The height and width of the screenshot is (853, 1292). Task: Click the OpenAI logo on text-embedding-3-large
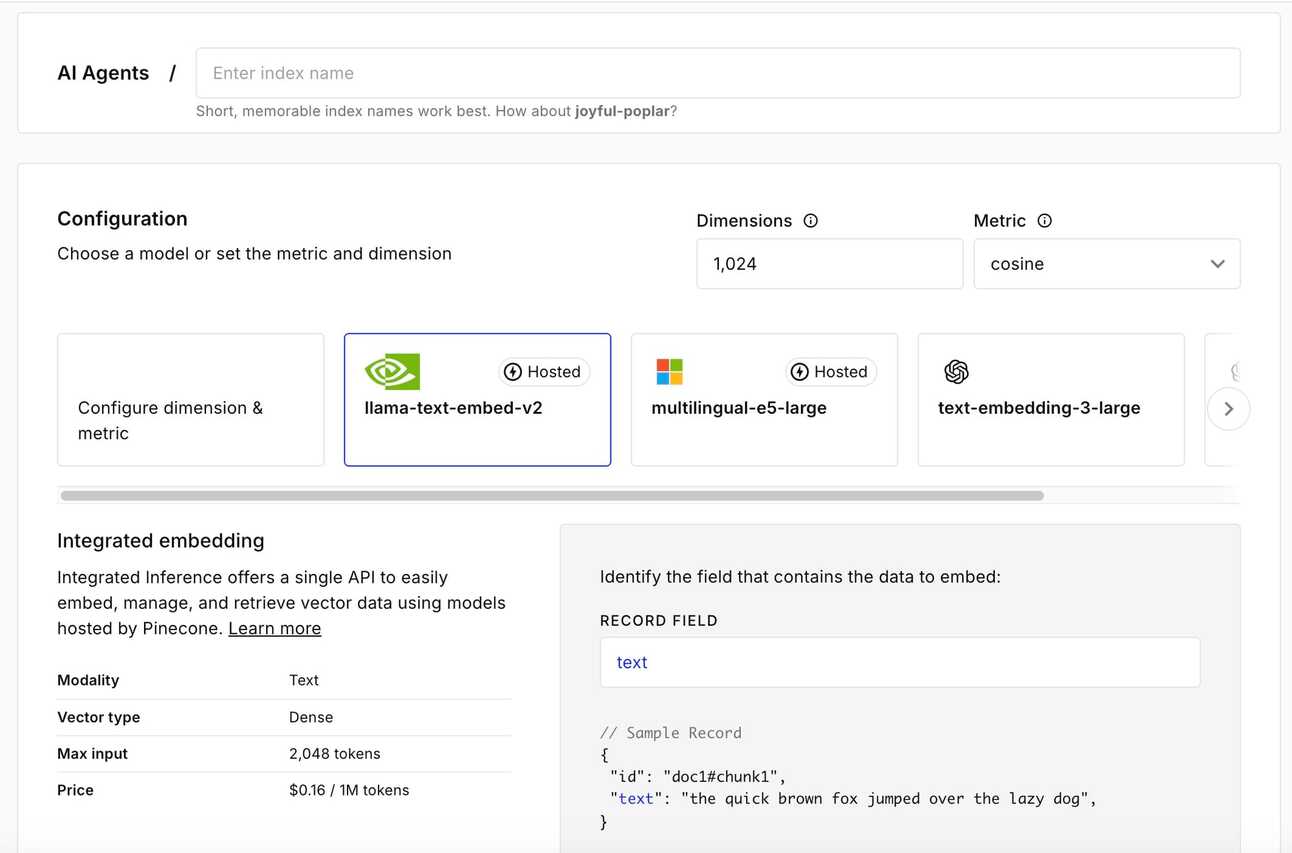(956, 372)
